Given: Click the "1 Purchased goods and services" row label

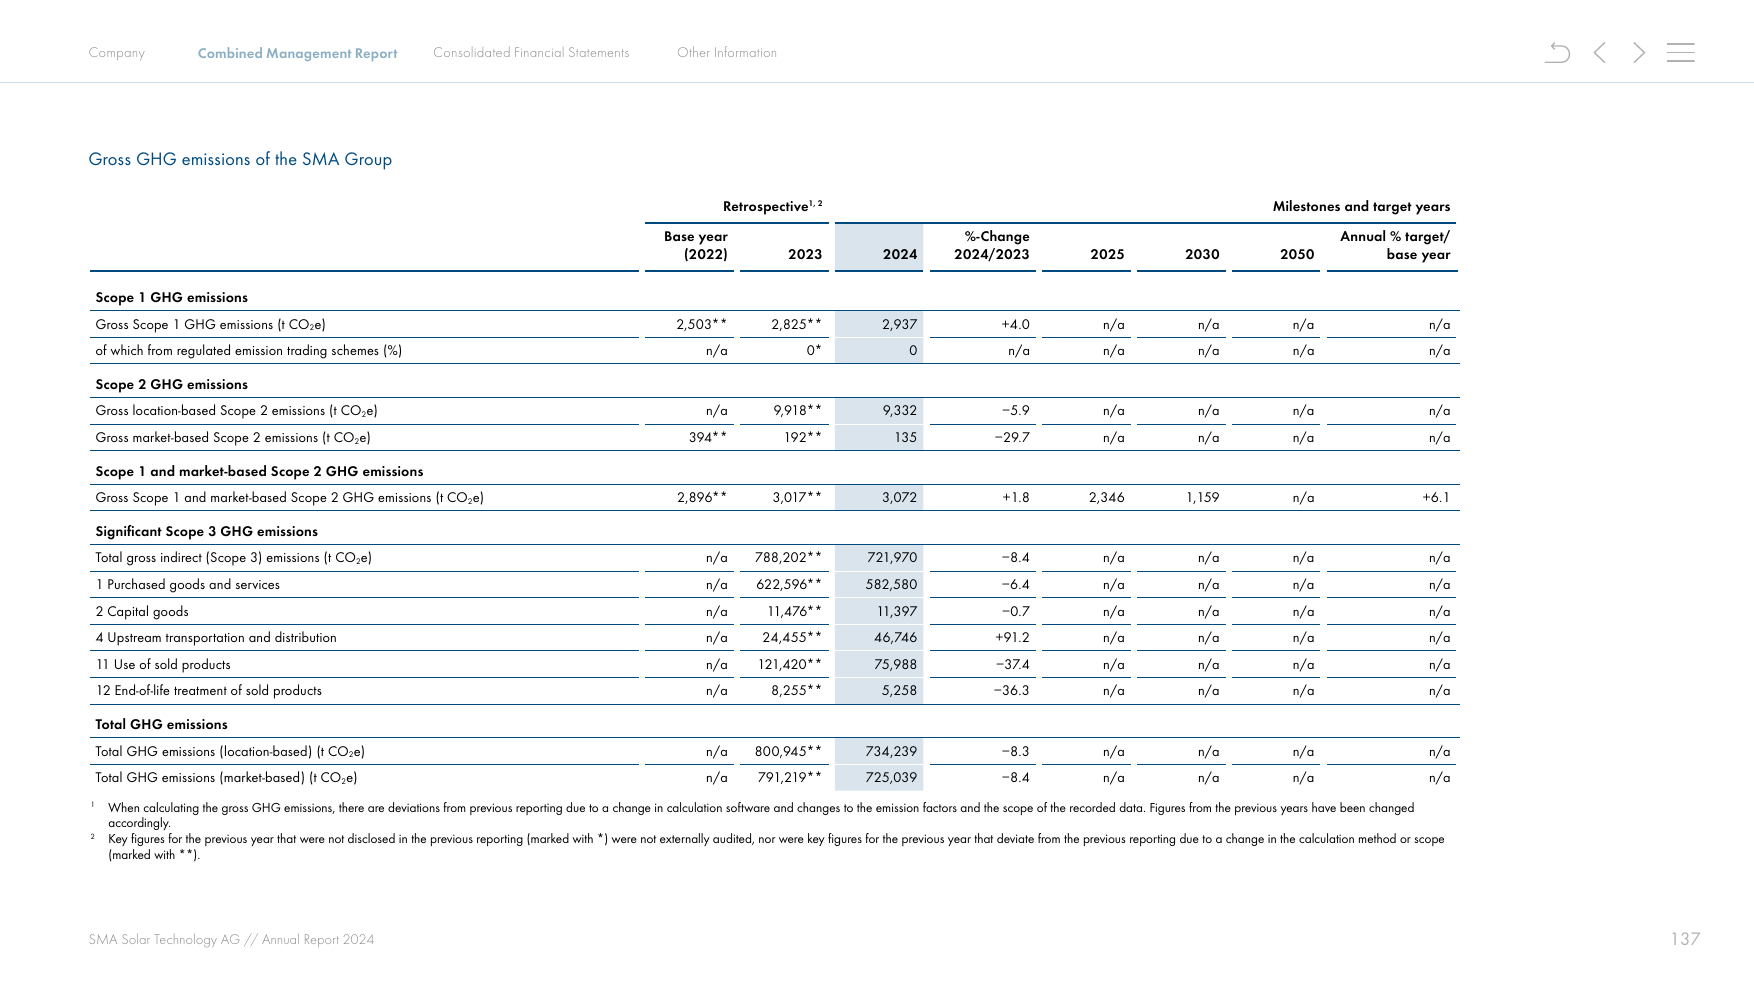Looking at the screenshot, I should (x=187, y=585).
